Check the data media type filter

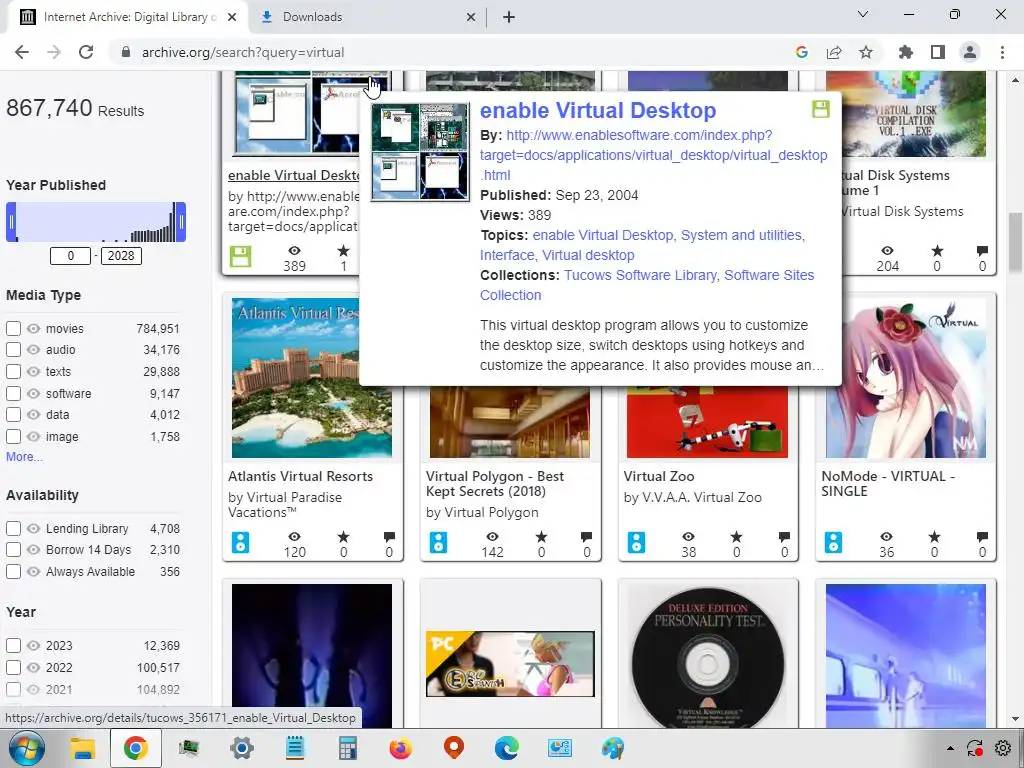pos(13,414)
